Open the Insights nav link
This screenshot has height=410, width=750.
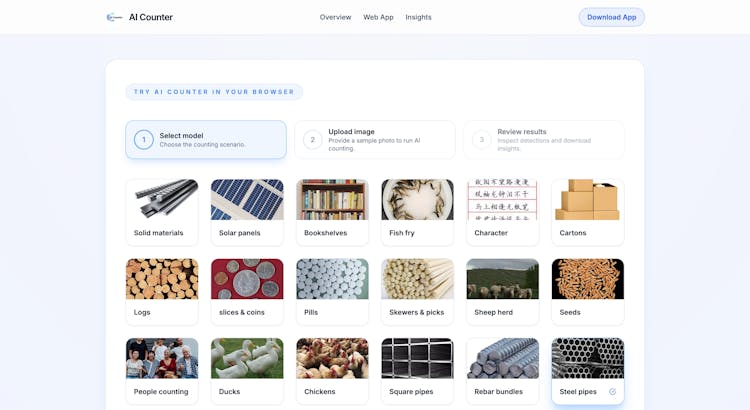click(x=418, y=17)
